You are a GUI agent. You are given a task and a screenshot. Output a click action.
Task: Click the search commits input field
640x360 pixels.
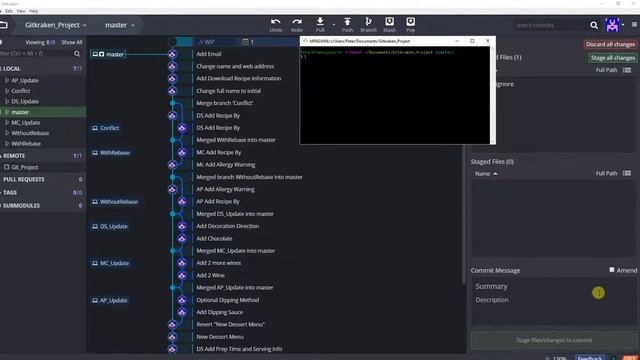tap(549, 25)
